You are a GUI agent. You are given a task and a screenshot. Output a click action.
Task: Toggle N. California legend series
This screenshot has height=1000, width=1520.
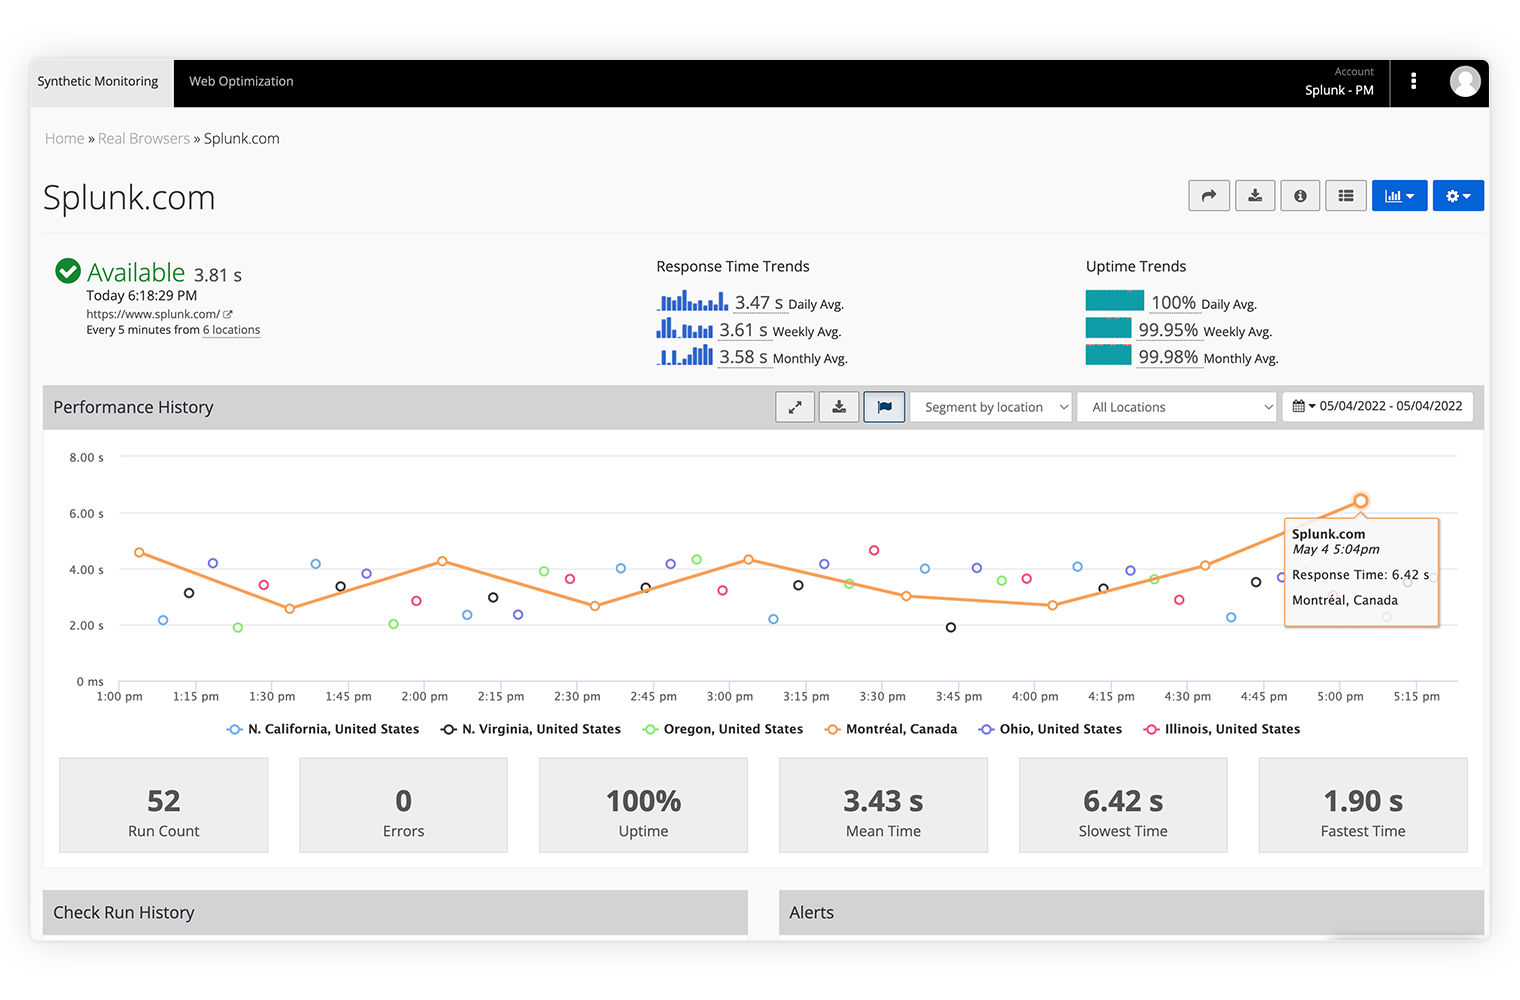[x=324, y=729]
